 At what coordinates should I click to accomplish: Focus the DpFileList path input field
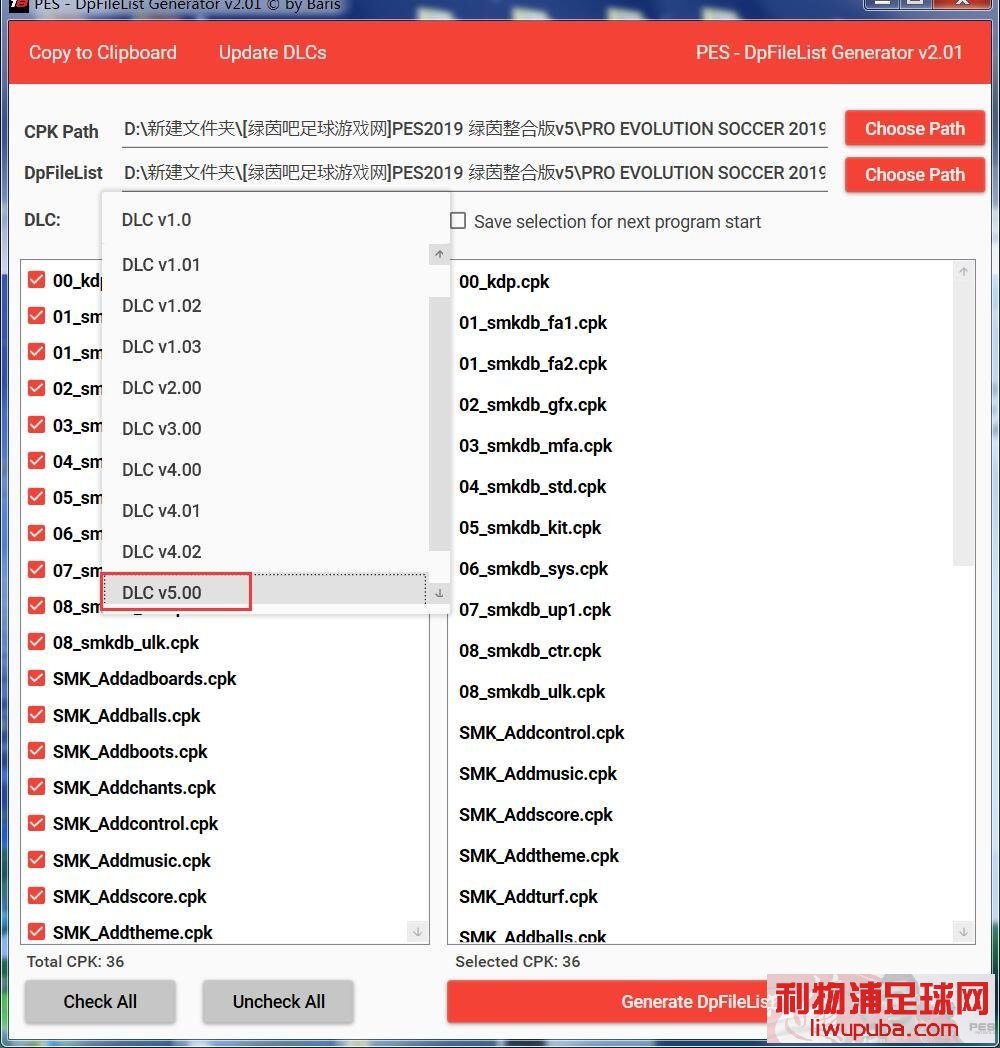[475, 173]
